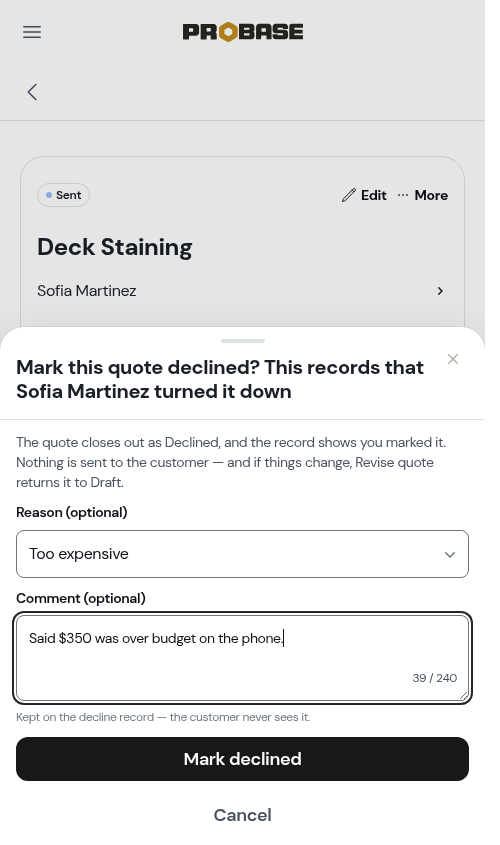Go back using the left chevron
The height and width of the screenshot is (845, 500).
coord(32,92)
